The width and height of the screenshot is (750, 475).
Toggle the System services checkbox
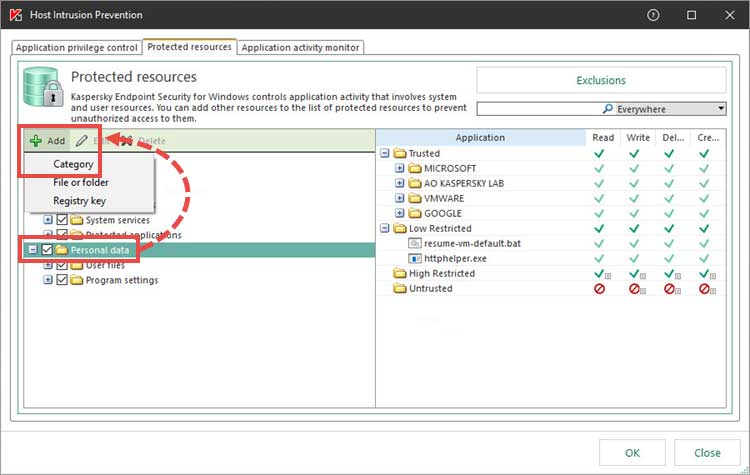pyautogui.click(x=62, y=220)
